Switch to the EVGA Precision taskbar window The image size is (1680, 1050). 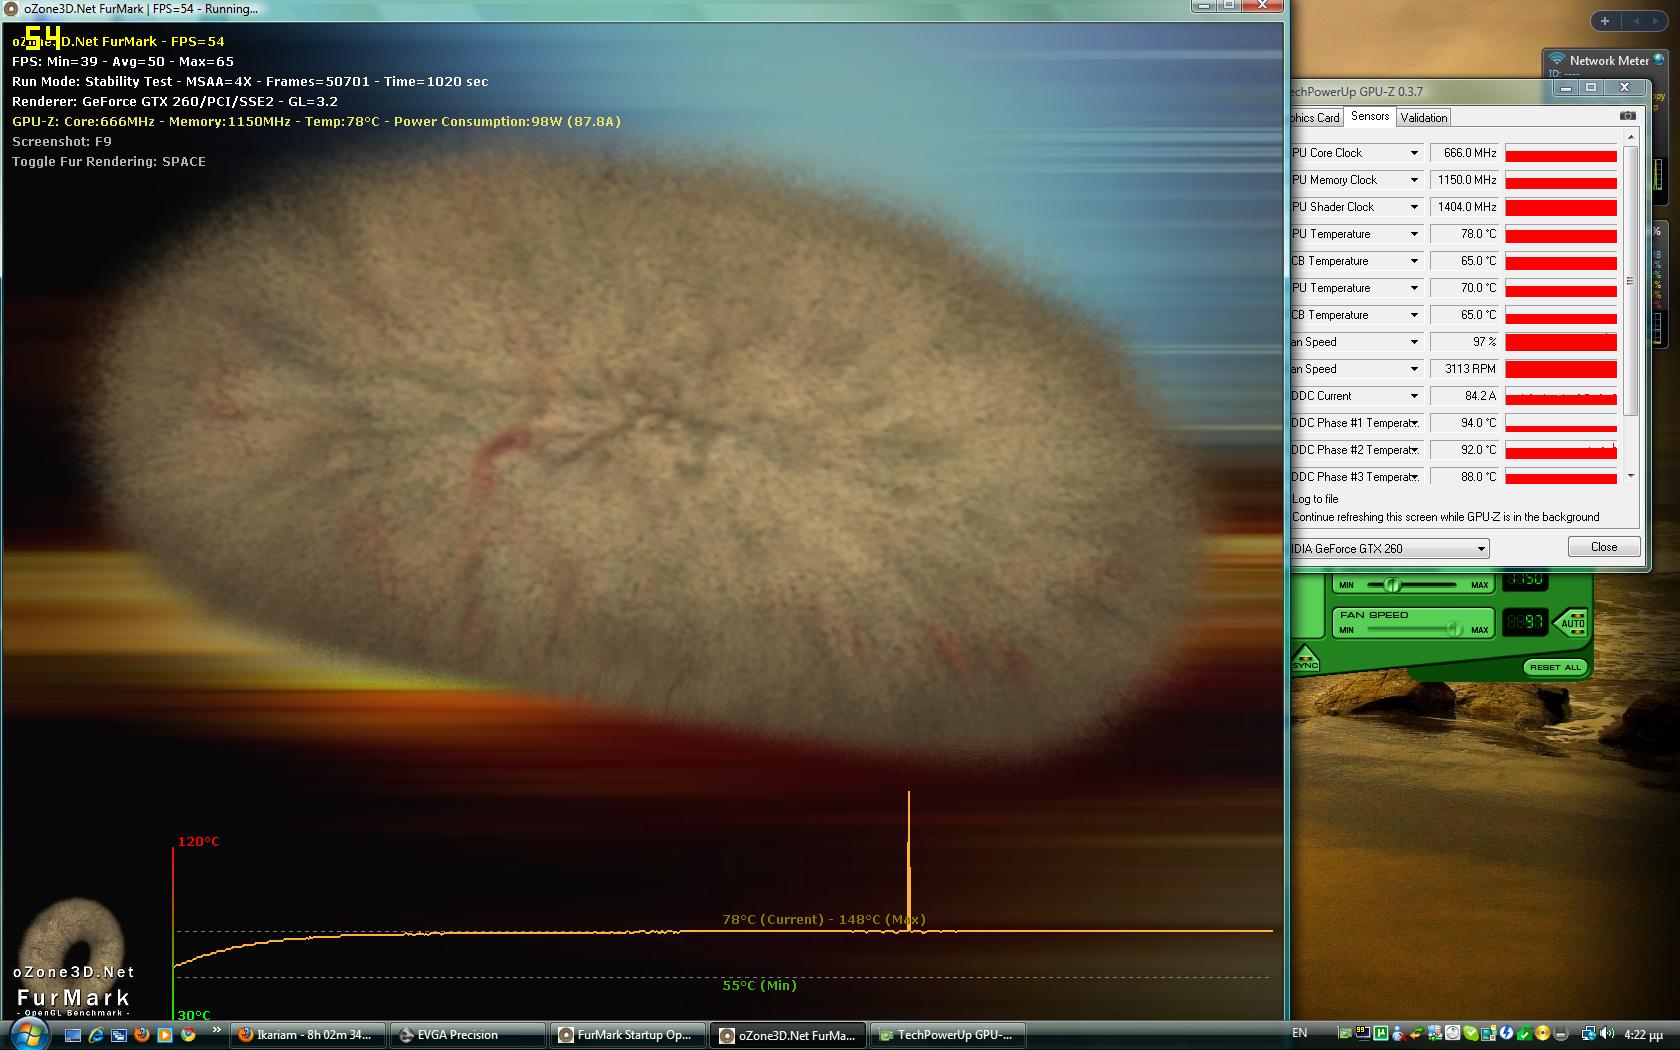468,1035
